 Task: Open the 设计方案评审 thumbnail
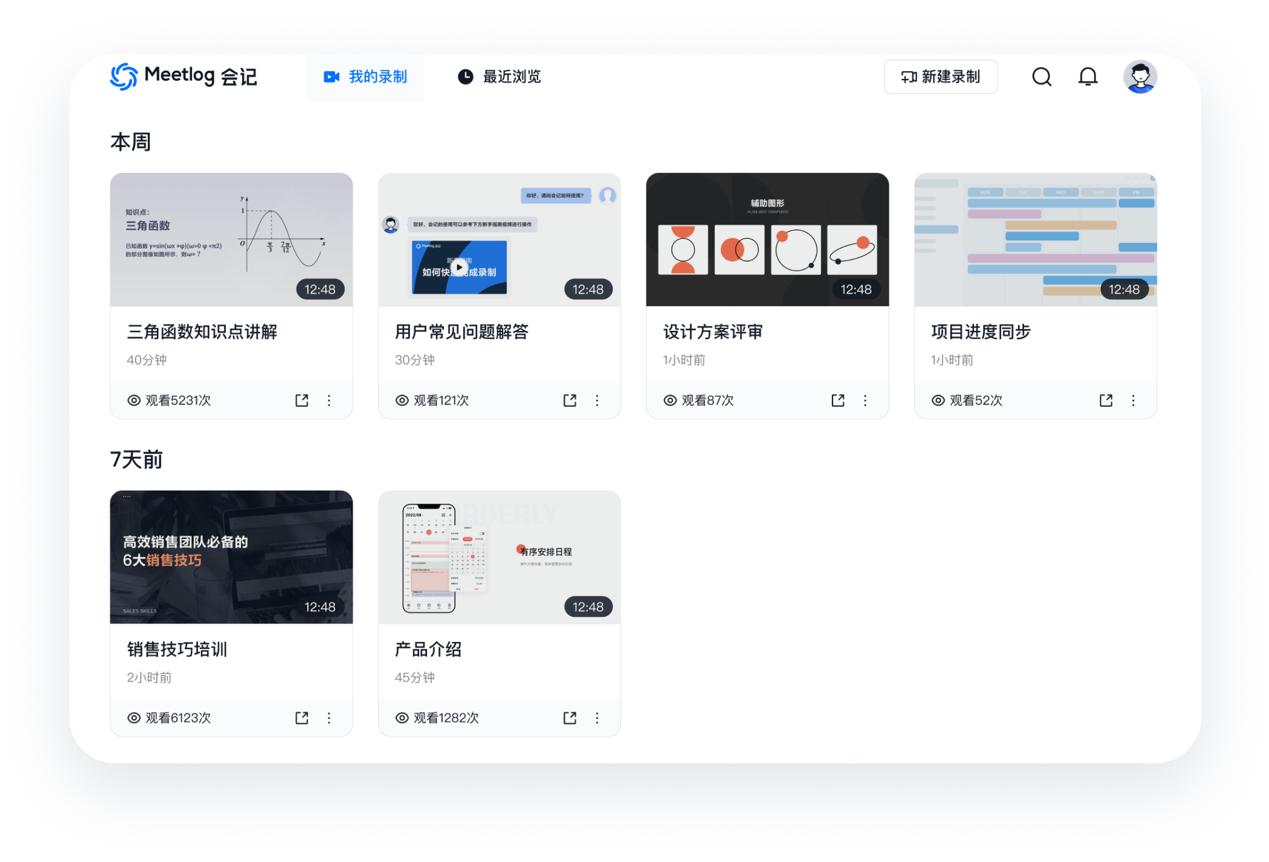767,240
